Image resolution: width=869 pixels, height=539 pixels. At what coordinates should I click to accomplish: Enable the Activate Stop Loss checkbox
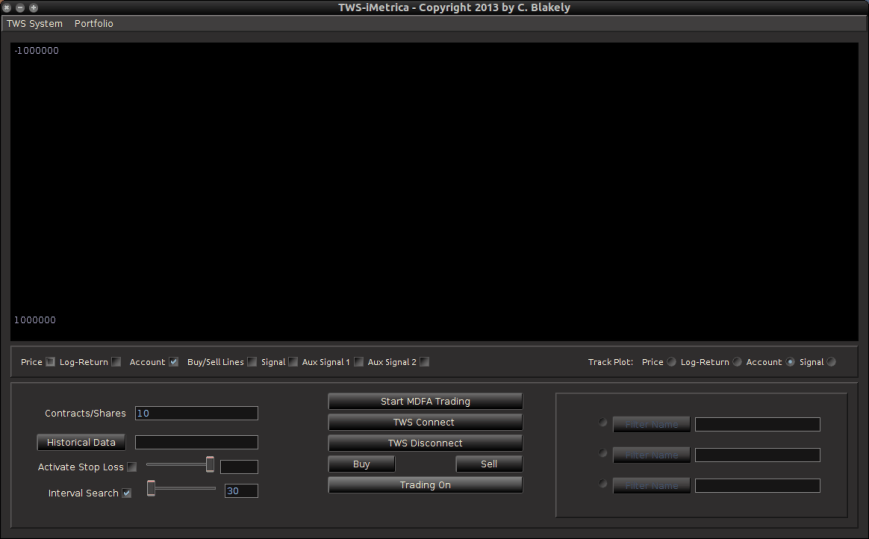tap(132, 467)
